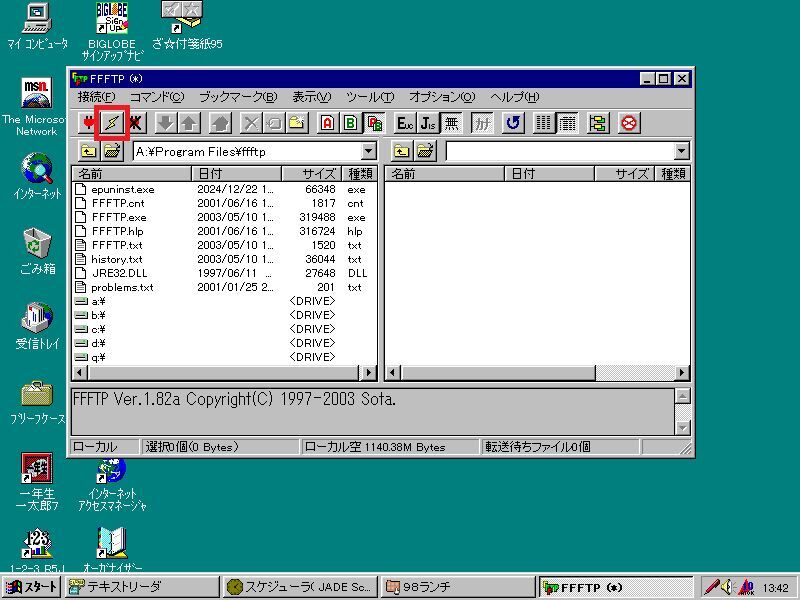Screen dimensions: 800x600
Task: Open the コマンド(C) menu
Action: coord(157,96)
